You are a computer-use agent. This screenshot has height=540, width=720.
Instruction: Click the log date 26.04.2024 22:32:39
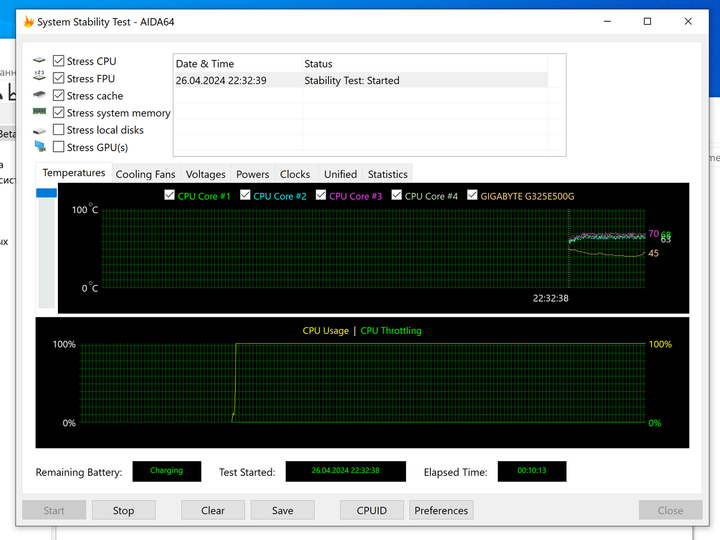(221, 80)
